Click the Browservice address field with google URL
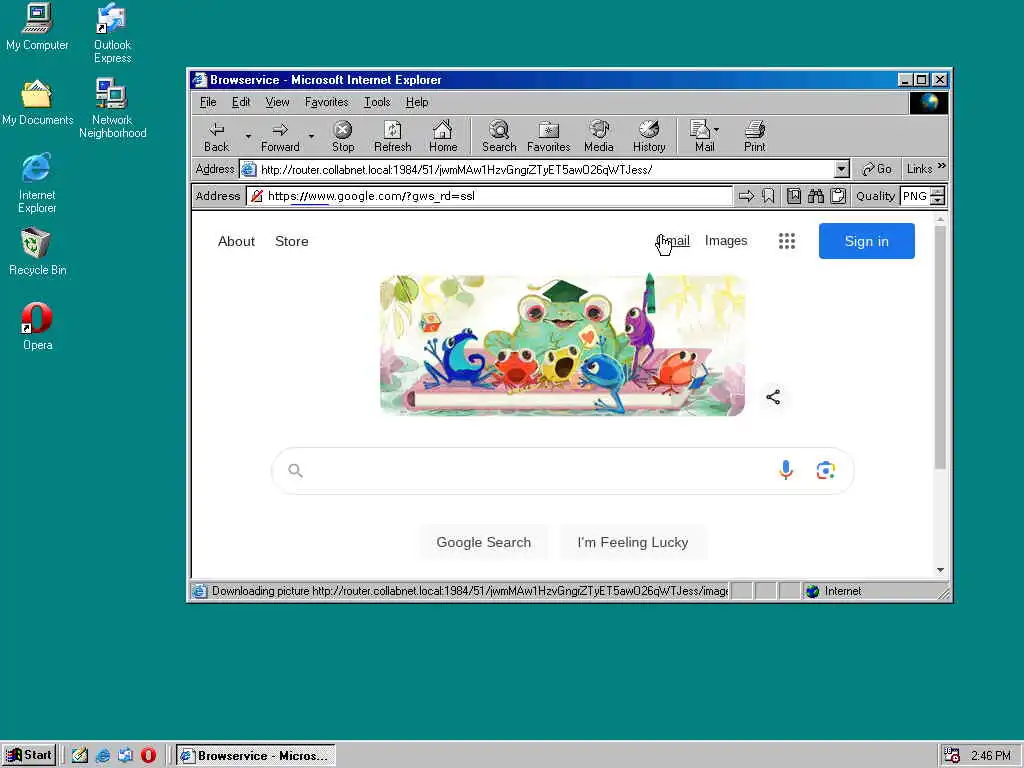The width and height of the screenshot is (1024, 768). pos(490,196)
